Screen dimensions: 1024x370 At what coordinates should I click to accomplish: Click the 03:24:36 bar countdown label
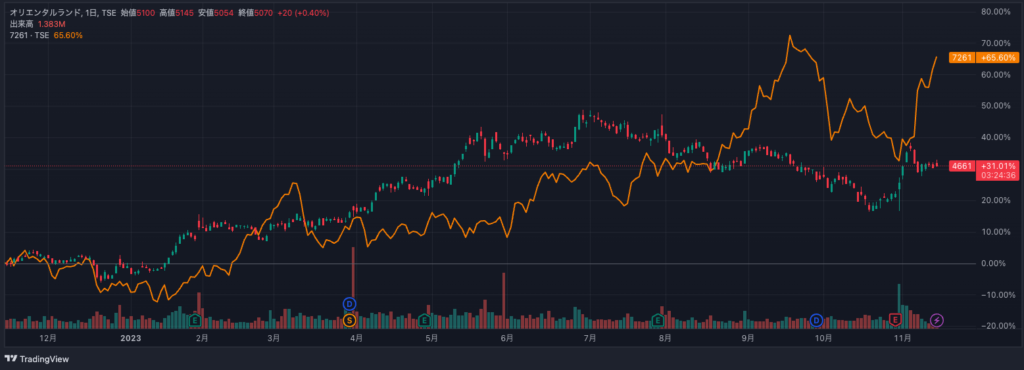[997, 175]
